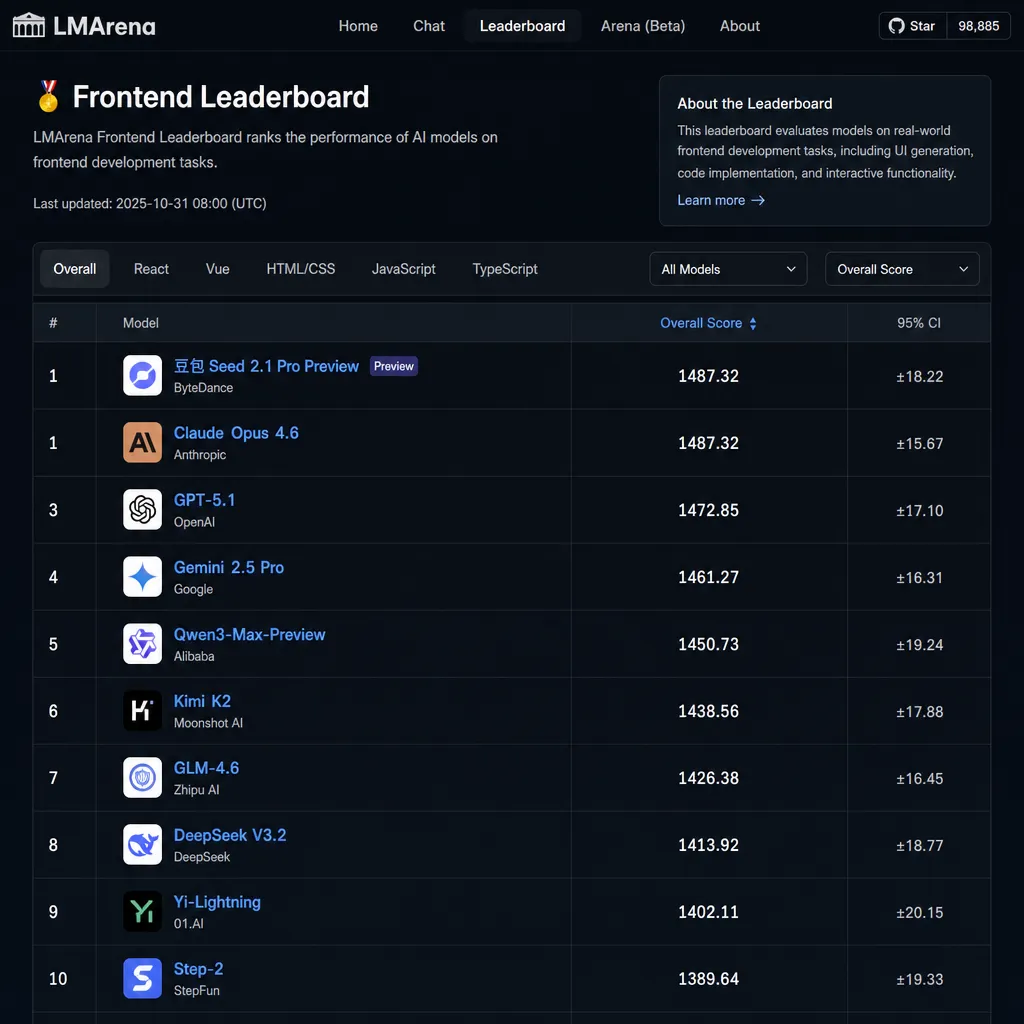Click the LMArena building logo icon
Viewport: 1024px width, 1024px height.
pos(29,25)
